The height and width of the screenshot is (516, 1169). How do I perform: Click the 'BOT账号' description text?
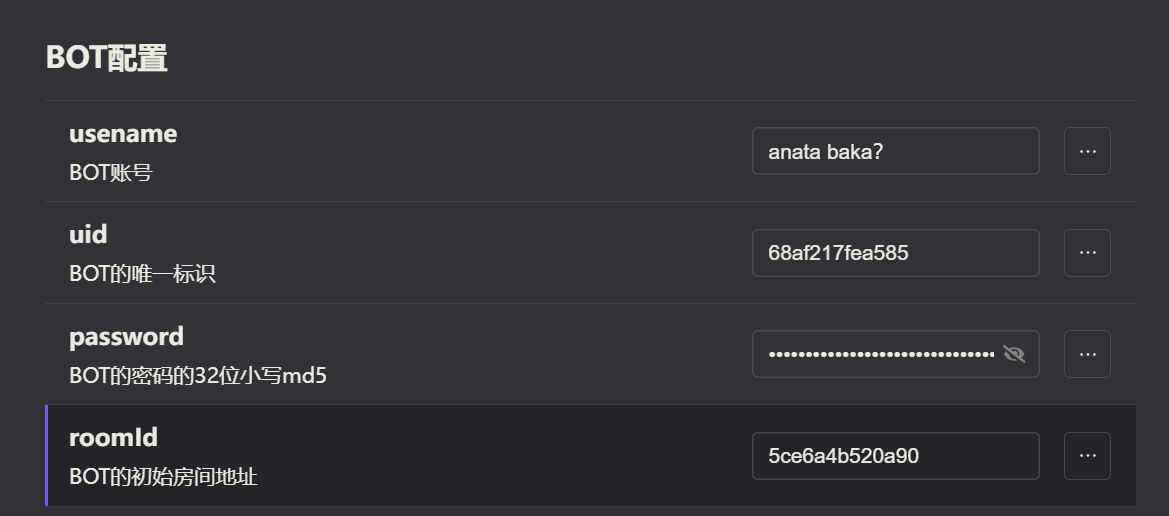(110, 173)
